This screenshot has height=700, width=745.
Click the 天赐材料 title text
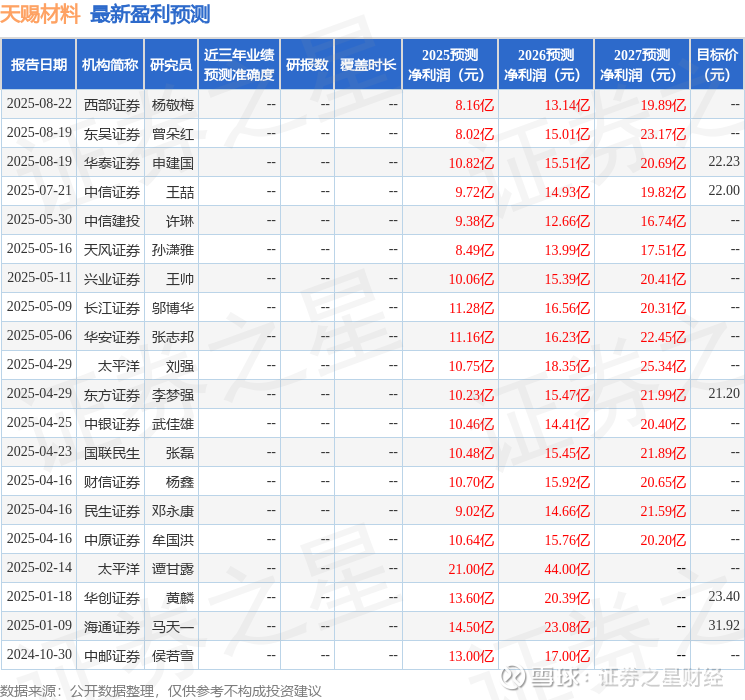coord(40,14)
